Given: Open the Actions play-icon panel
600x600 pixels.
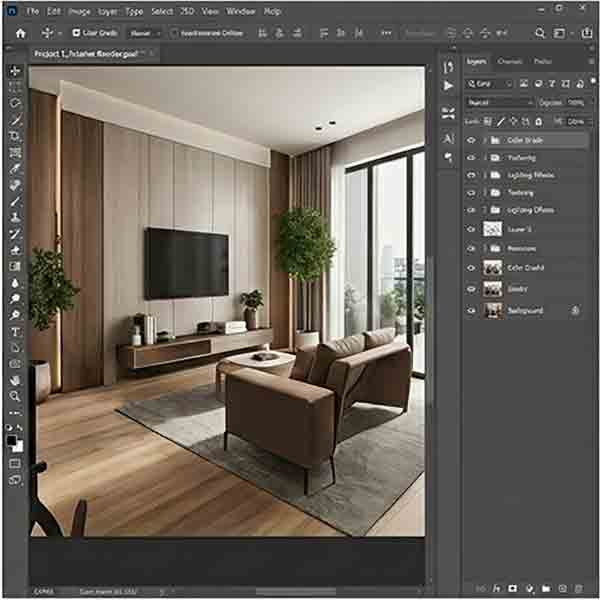Looking at the screenshot, I should tap(448, 86).
